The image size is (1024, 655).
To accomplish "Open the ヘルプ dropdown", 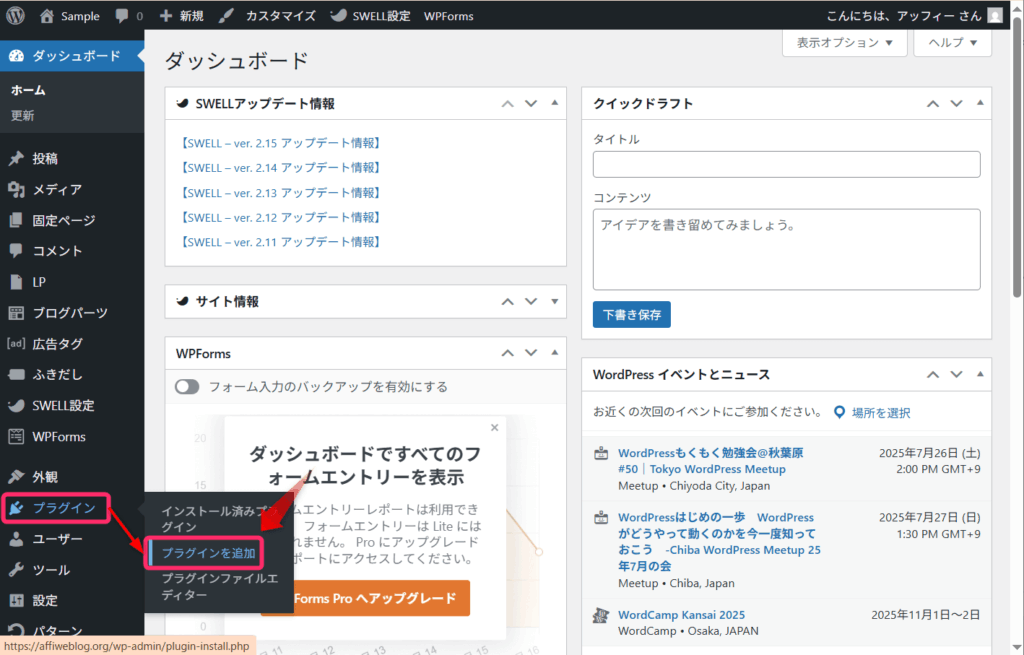I will [952, 42].
